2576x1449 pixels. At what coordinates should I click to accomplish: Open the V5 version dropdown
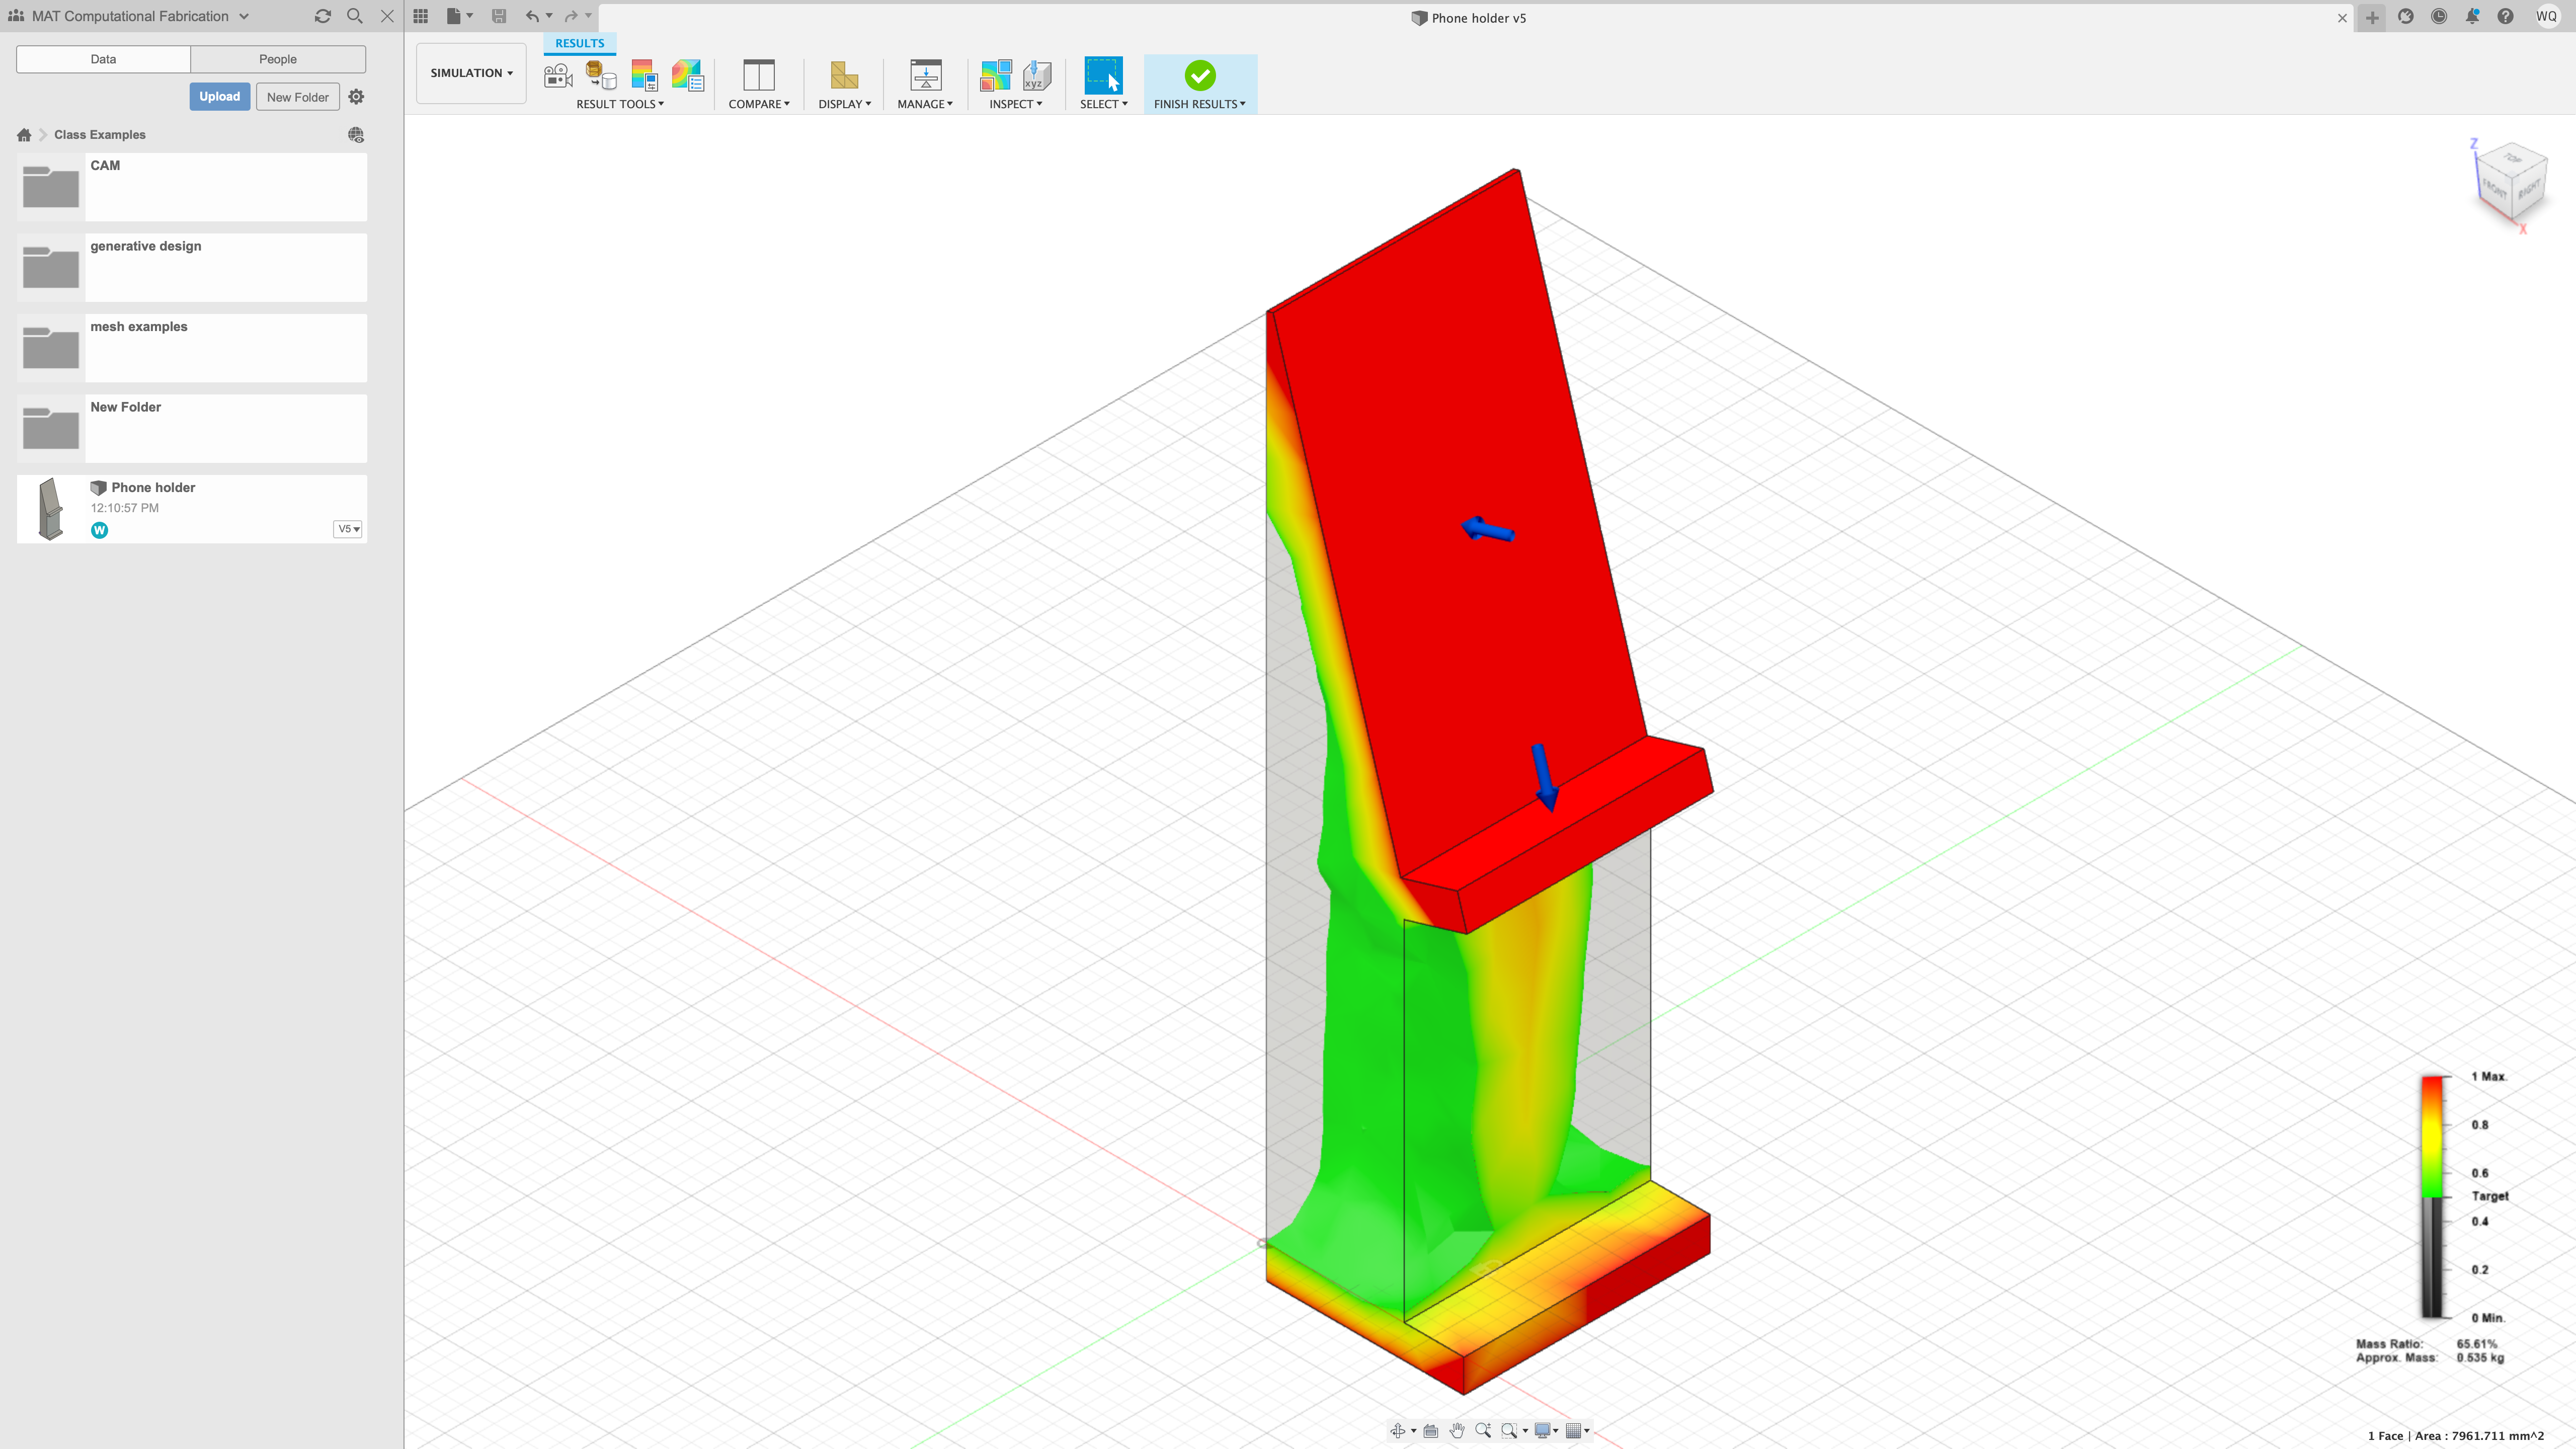[x=348, y=529]
